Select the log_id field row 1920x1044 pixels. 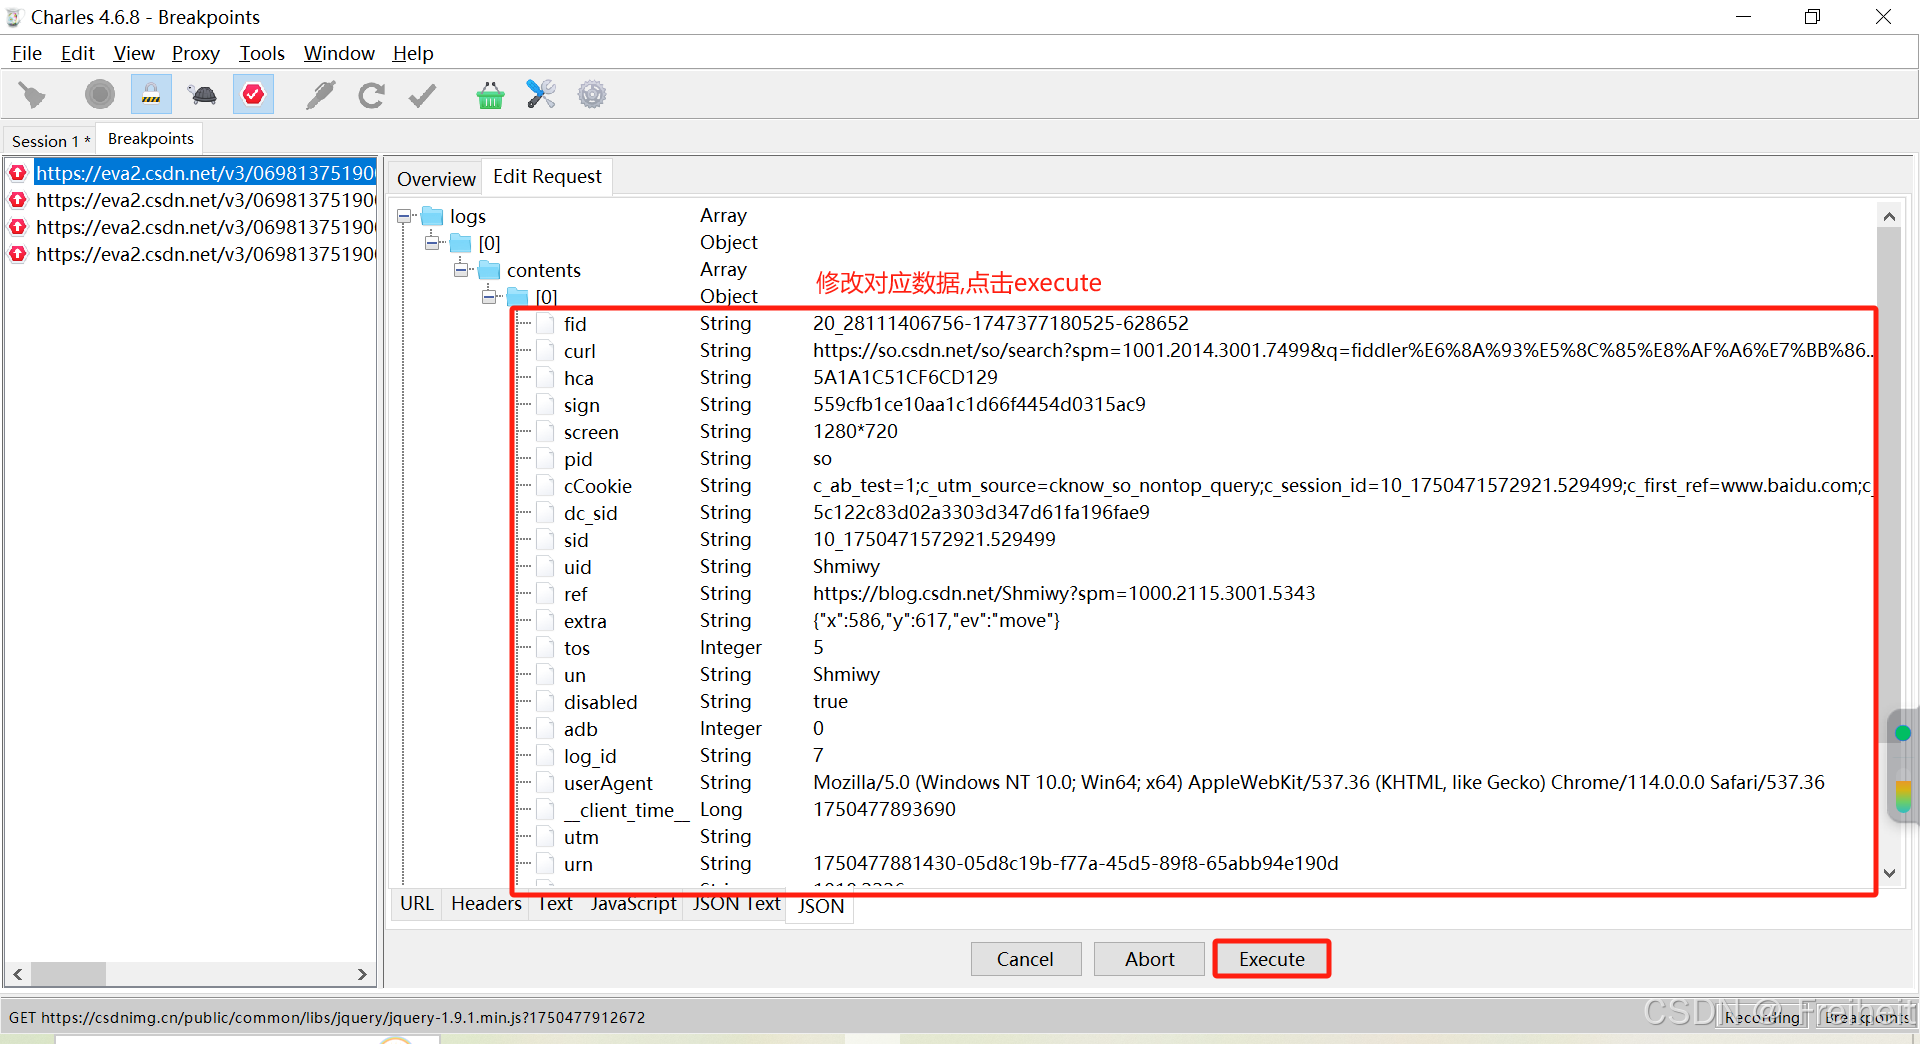point(1193,756)
